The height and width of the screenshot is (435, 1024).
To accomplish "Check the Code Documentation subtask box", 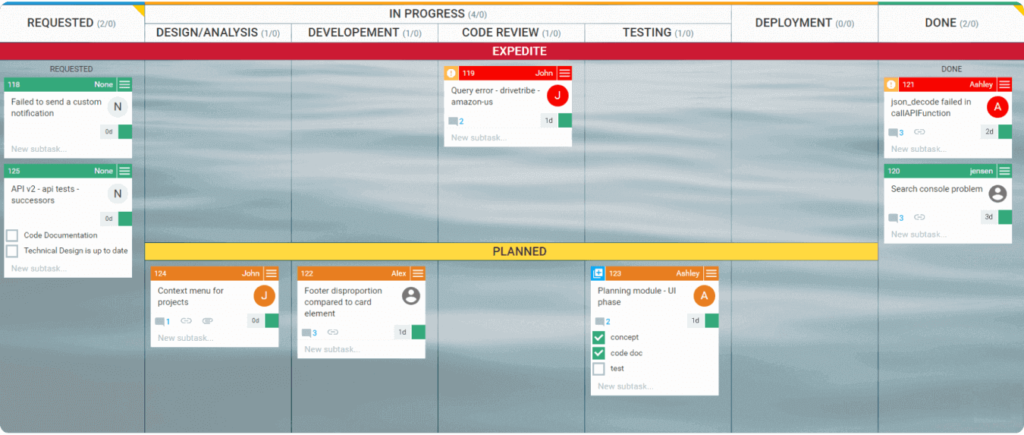I will click(12, 235).
